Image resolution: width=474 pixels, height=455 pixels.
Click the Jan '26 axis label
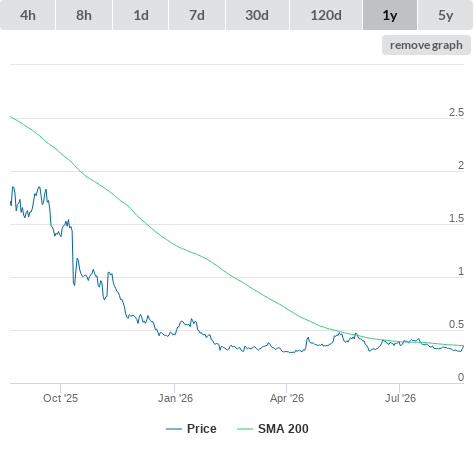point(175,398)
